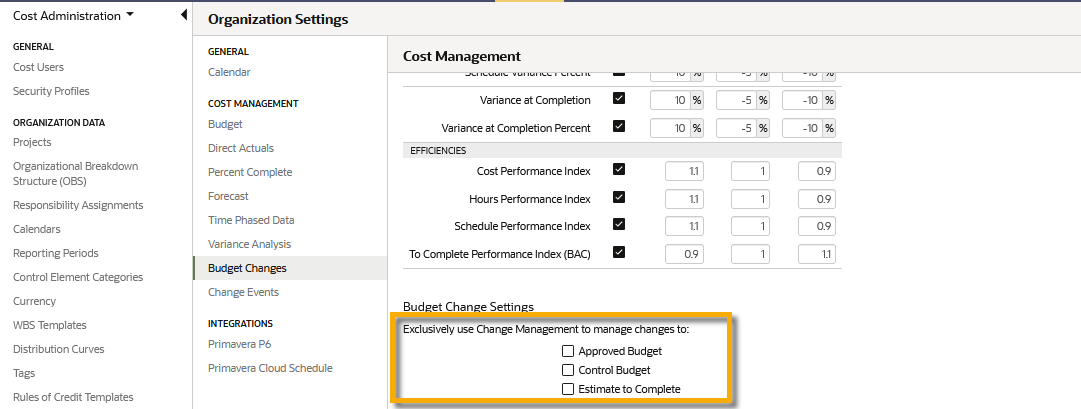1081x409 pixels.
Task: Open Distribution Curves page
Action: tap(58, 349)
